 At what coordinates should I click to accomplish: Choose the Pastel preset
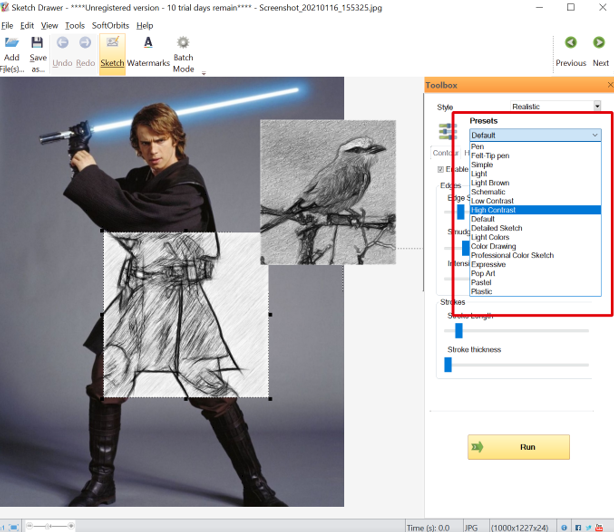[x=535, y=282]
